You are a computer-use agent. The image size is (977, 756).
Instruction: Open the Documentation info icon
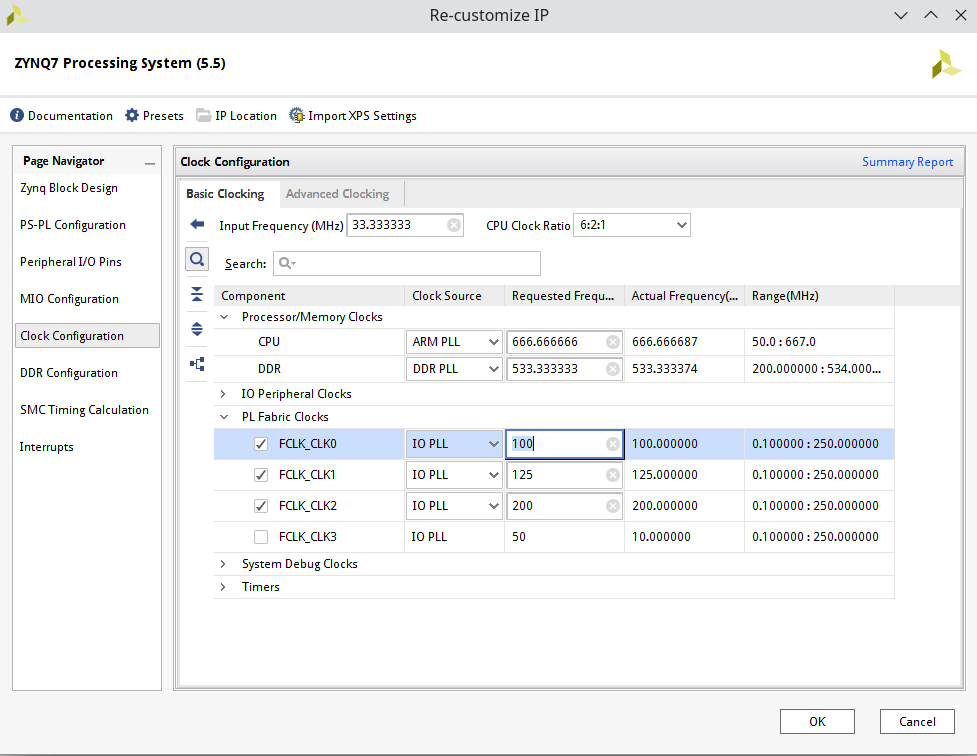point(17,115)
